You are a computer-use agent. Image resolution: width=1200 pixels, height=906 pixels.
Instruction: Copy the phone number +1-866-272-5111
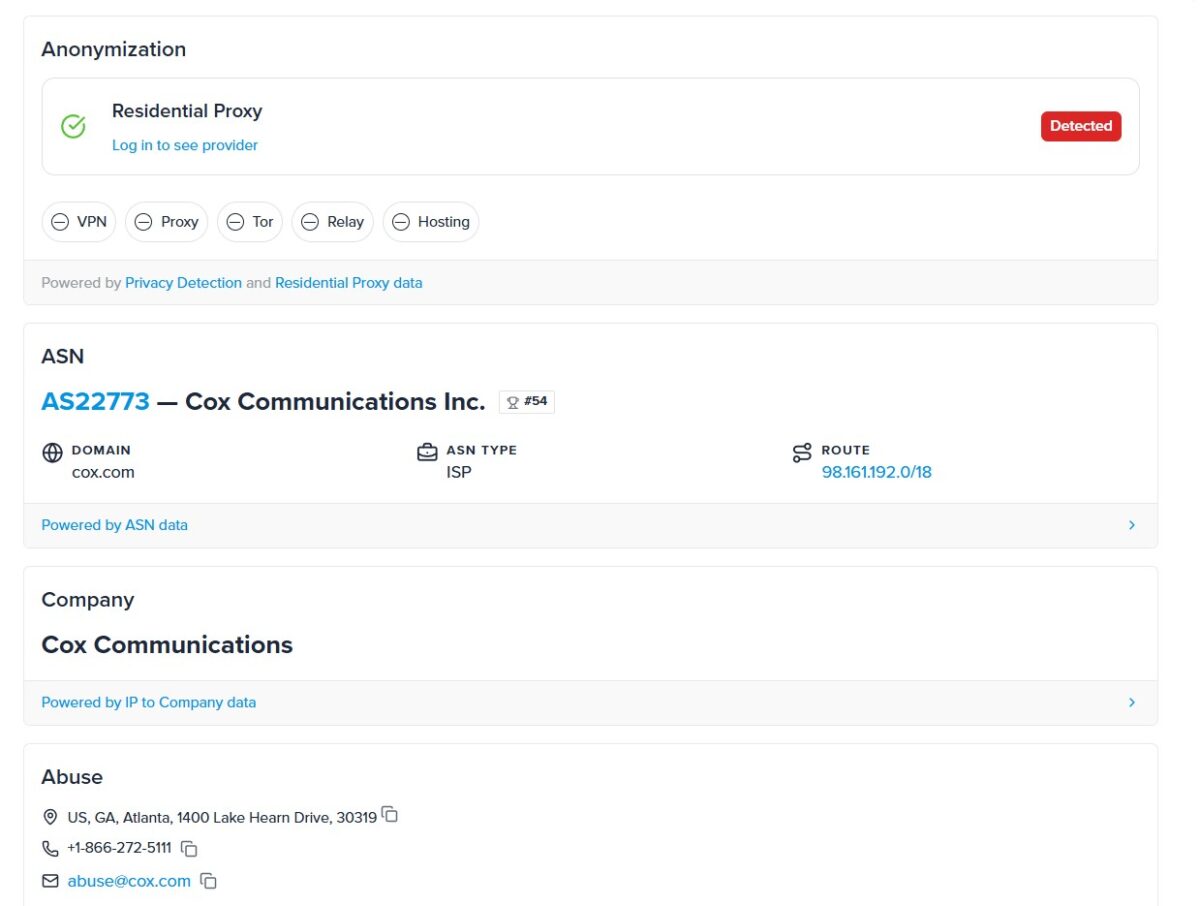(189, 849)
